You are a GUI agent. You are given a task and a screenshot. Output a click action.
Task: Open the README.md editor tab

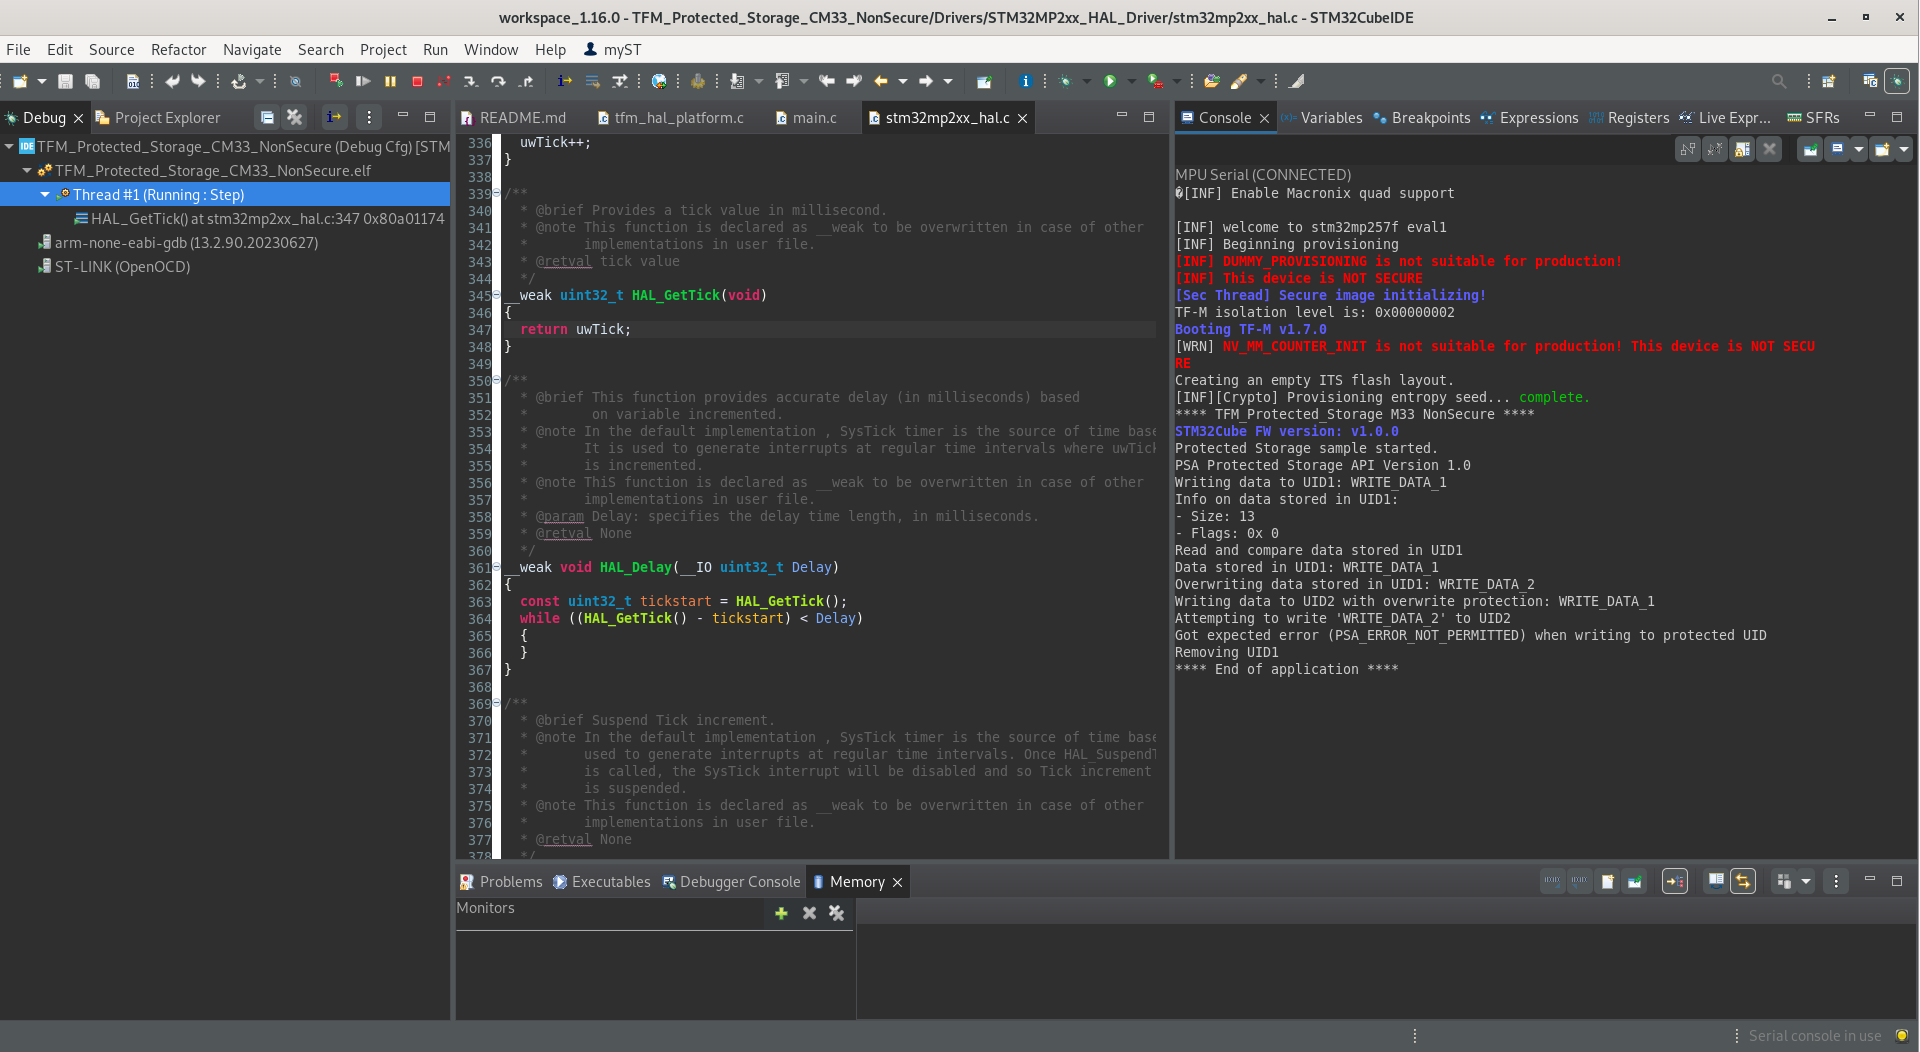[514, 117]
